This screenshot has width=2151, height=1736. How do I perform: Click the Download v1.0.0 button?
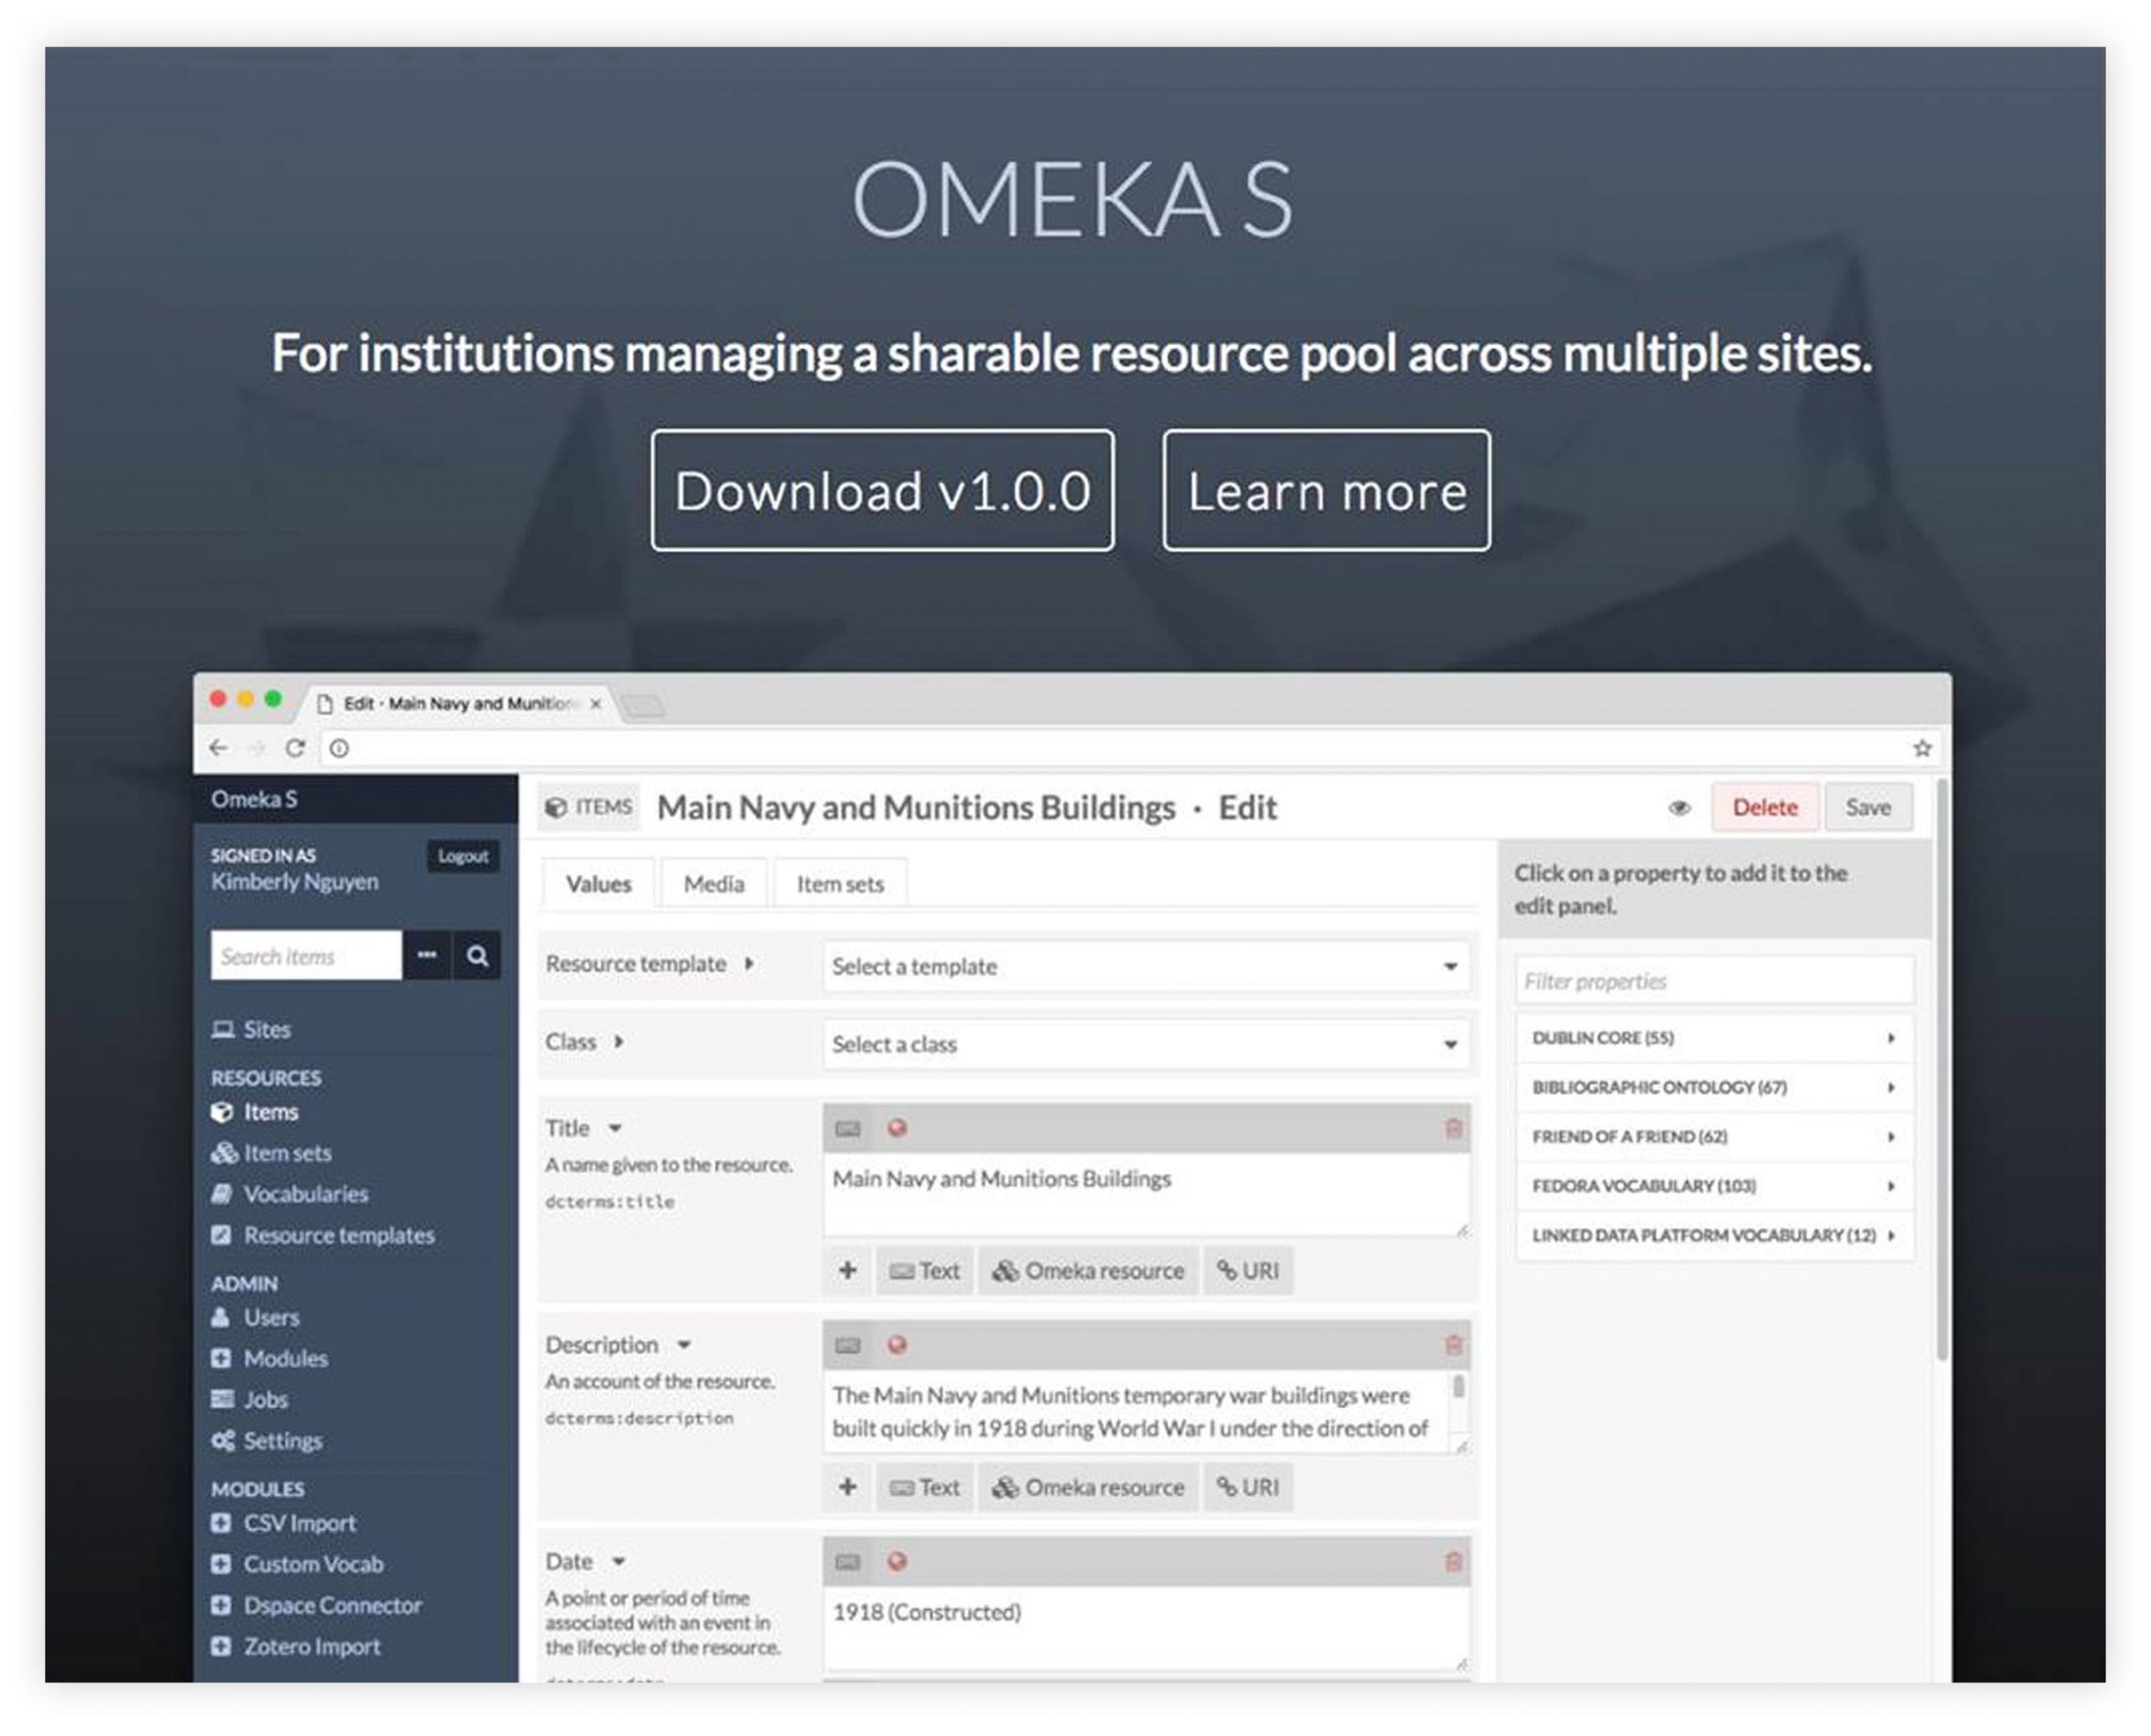coord(881,490)
